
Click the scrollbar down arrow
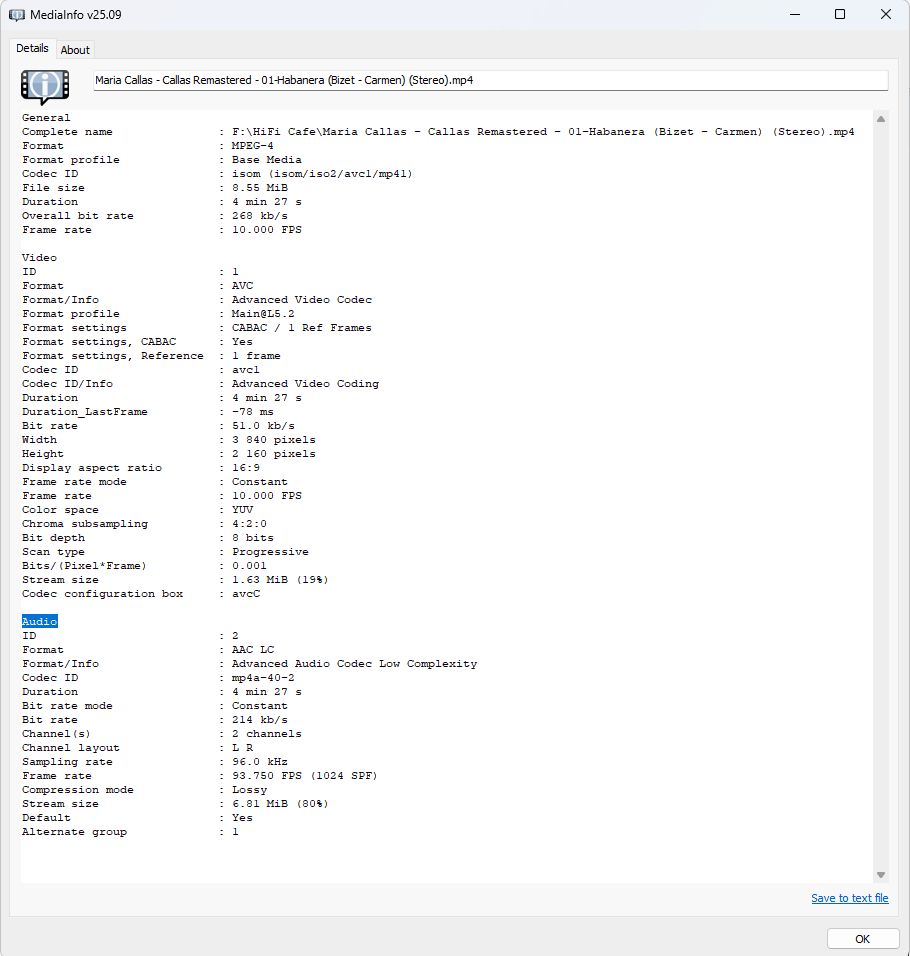pos(880,875)
